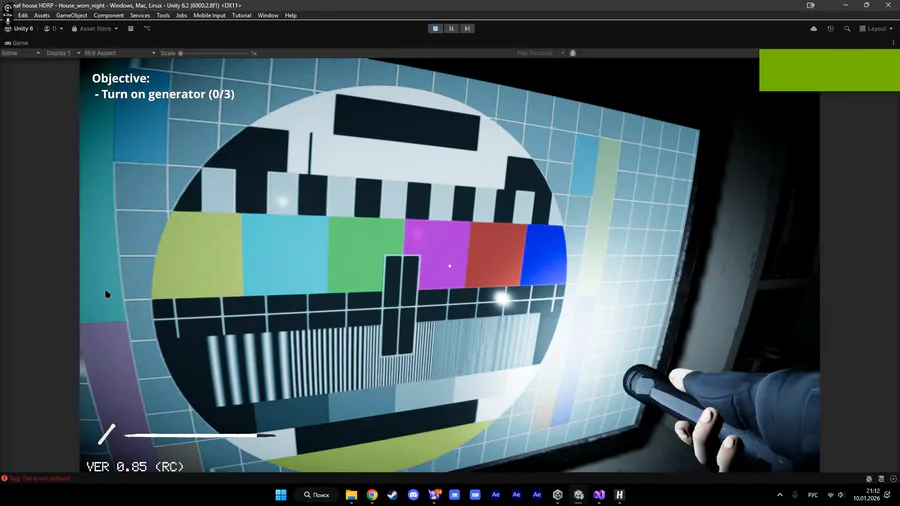This screenshot has width=900, height=506.
Task: Step forward one frame
Action: click(x=467, y=29)
